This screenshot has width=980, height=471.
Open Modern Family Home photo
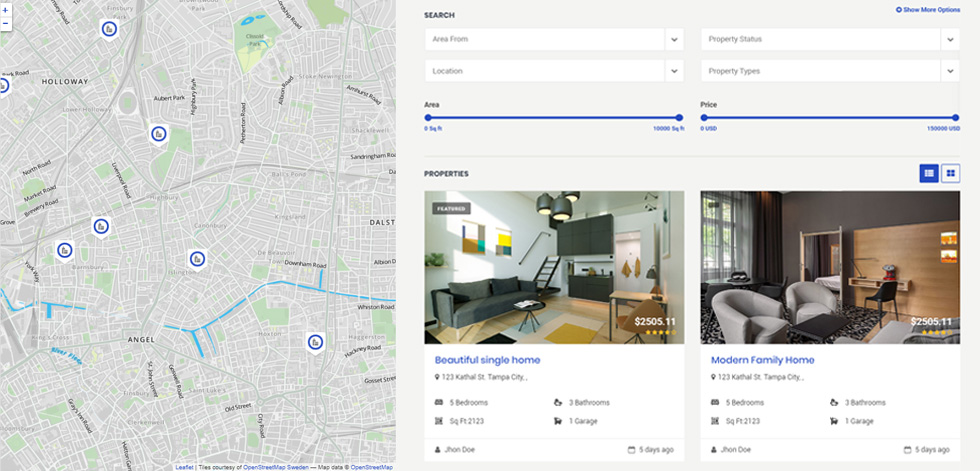tap(830, 267)
